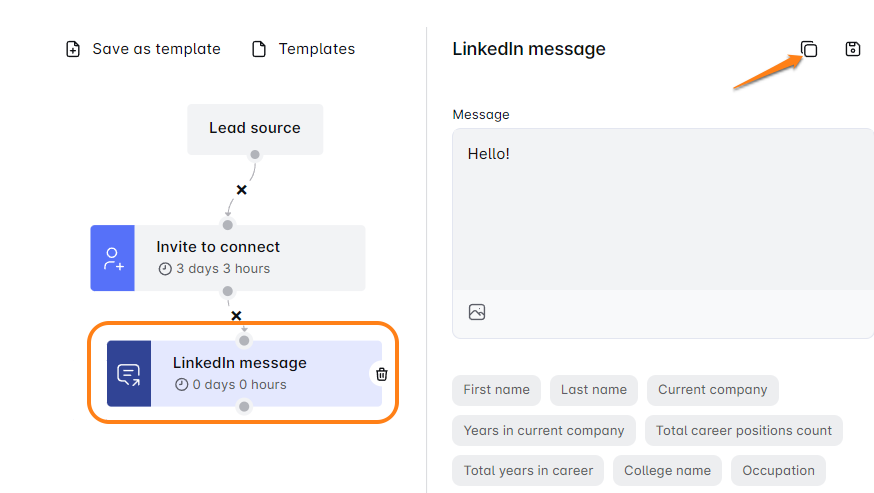Click the Templates document icon
The width and height of the screenshot is (874, 493).
pos(259,49)
